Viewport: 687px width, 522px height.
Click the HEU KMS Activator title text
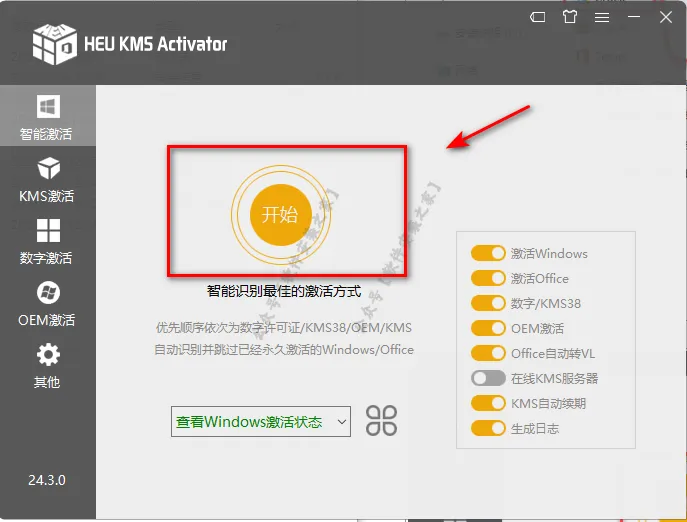click(x=156, y=44)
